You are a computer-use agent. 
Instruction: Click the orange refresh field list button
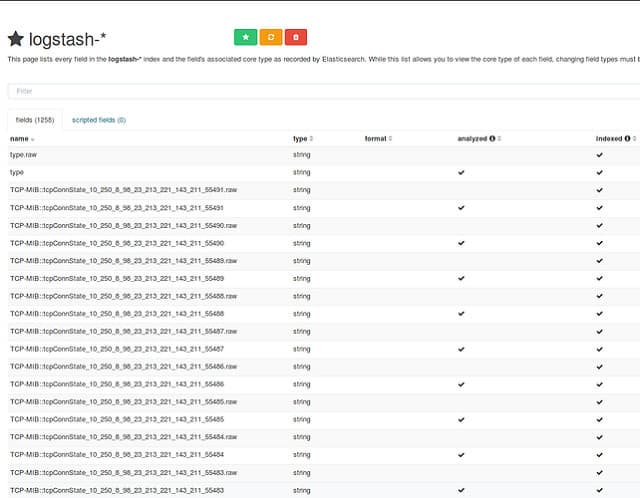click(x=271, y=37)
